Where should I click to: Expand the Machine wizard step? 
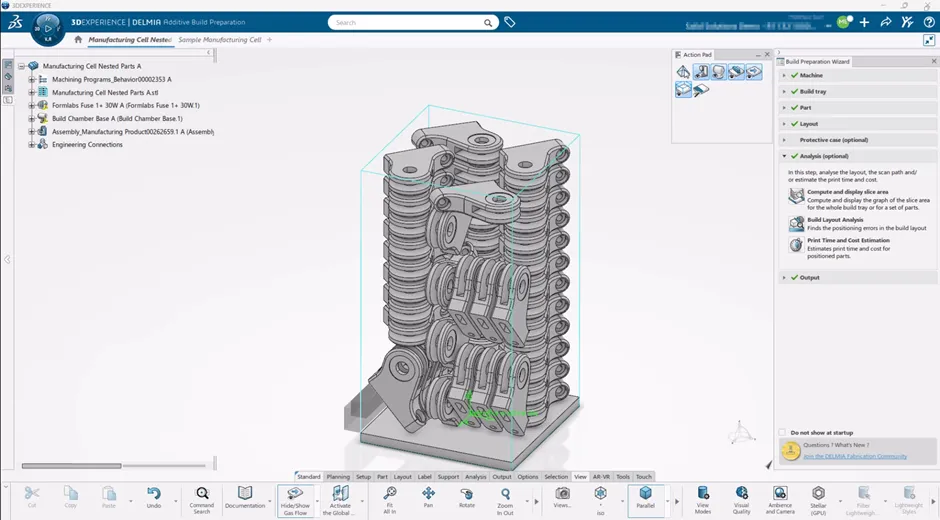click(x=784, y=76)
